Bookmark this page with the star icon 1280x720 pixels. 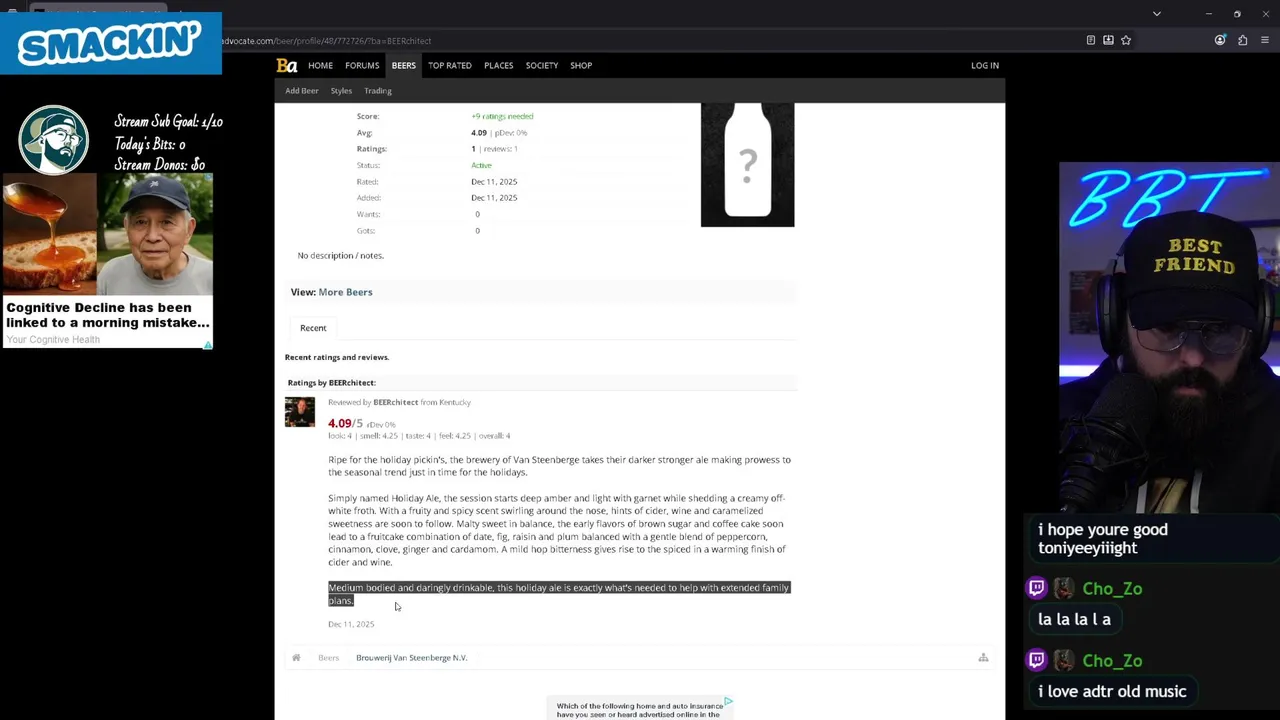(x=1126, y=40)
